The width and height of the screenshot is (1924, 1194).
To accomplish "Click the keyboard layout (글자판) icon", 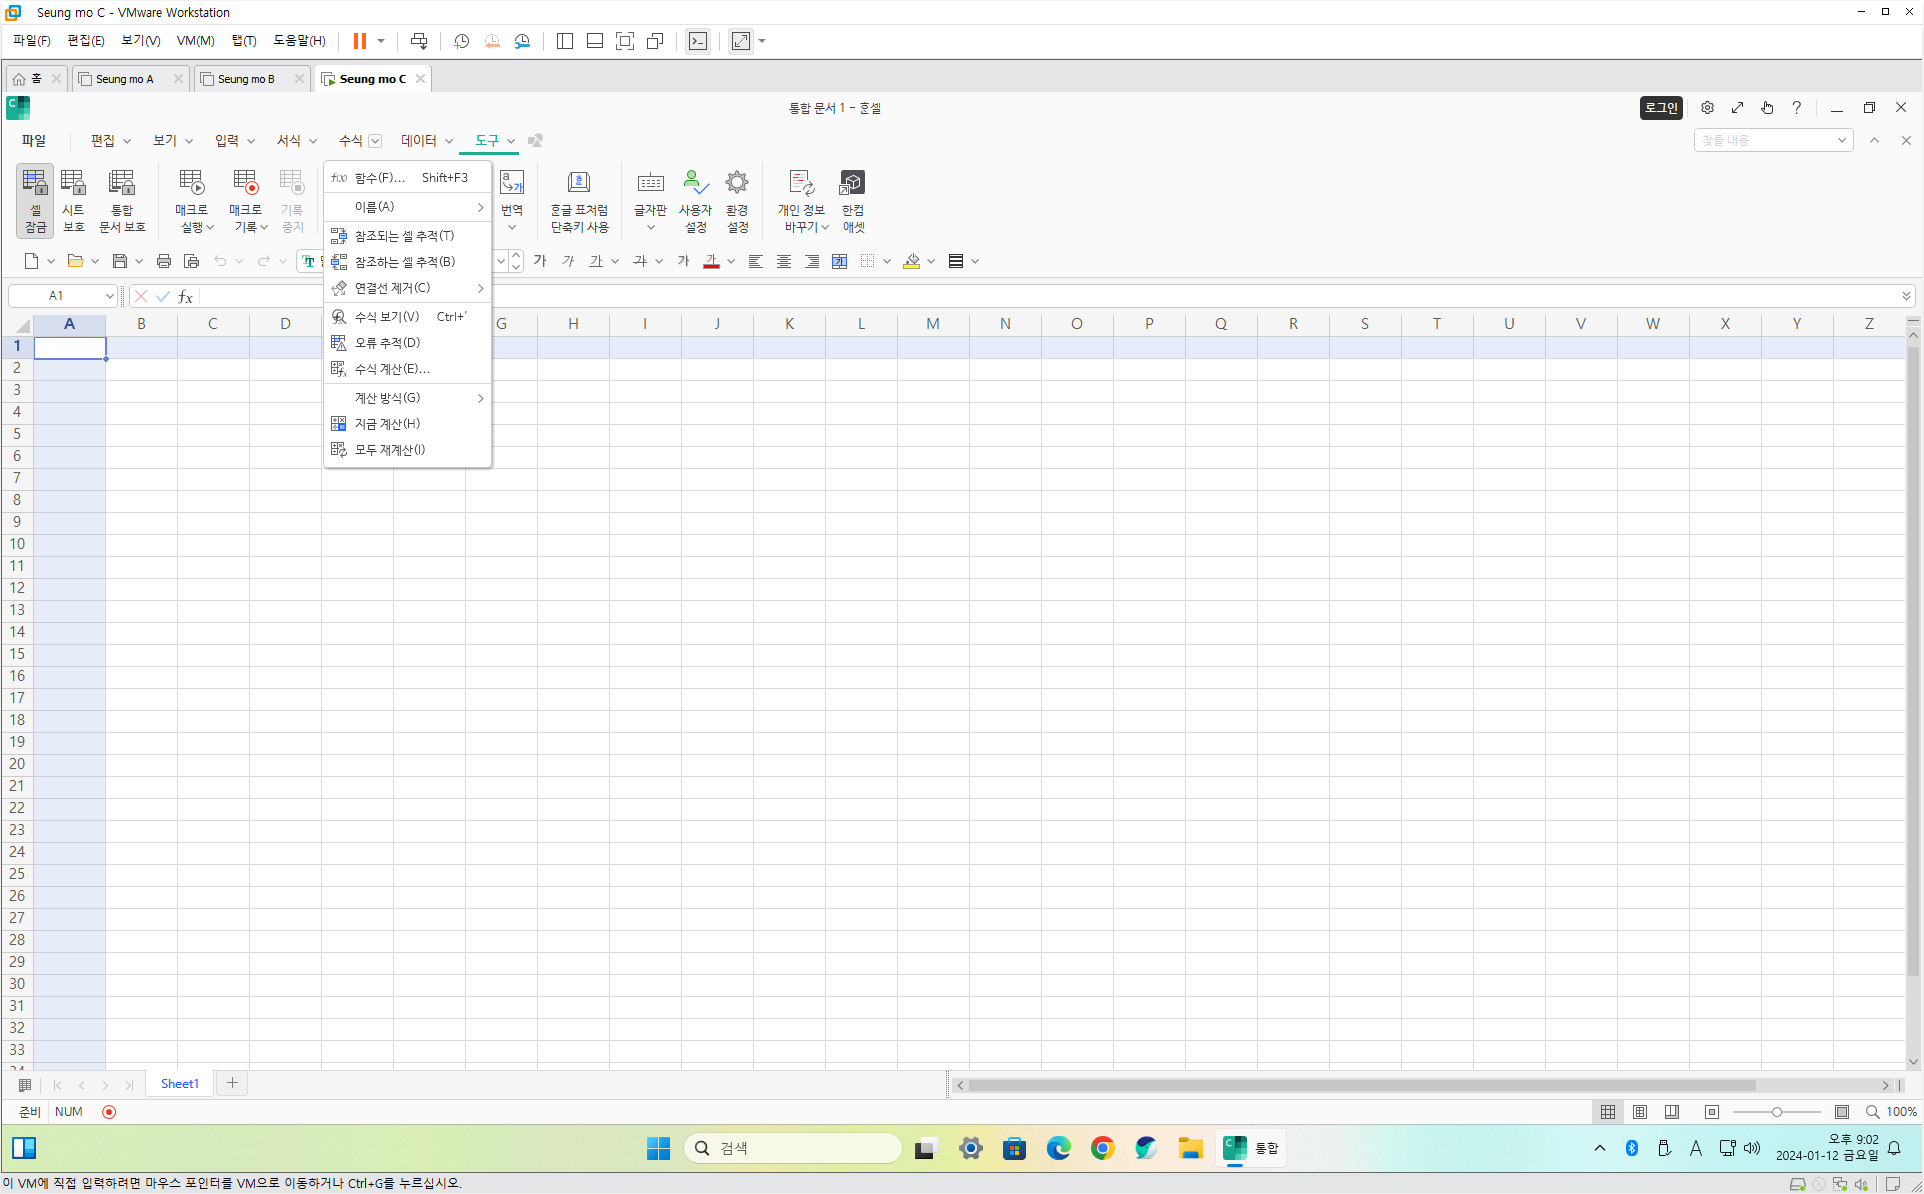I will (x=650, y=201).
